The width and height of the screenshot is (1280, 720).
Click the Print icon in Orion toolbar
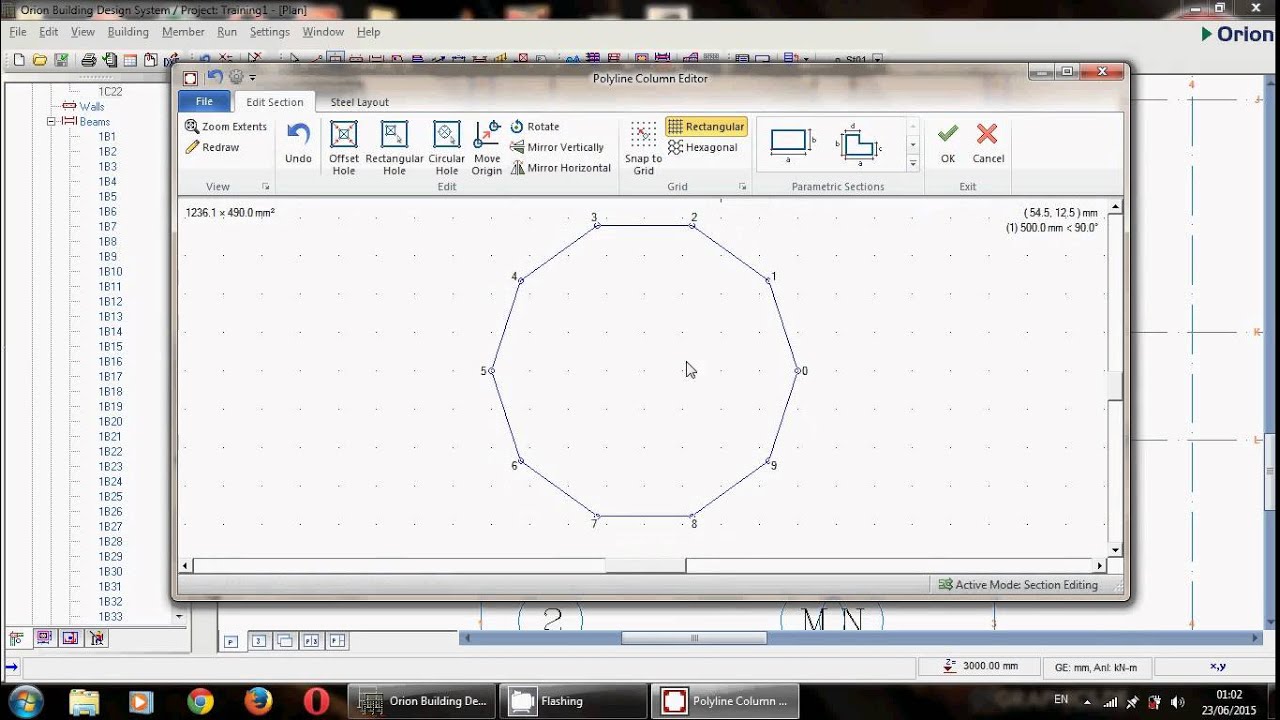88,60
